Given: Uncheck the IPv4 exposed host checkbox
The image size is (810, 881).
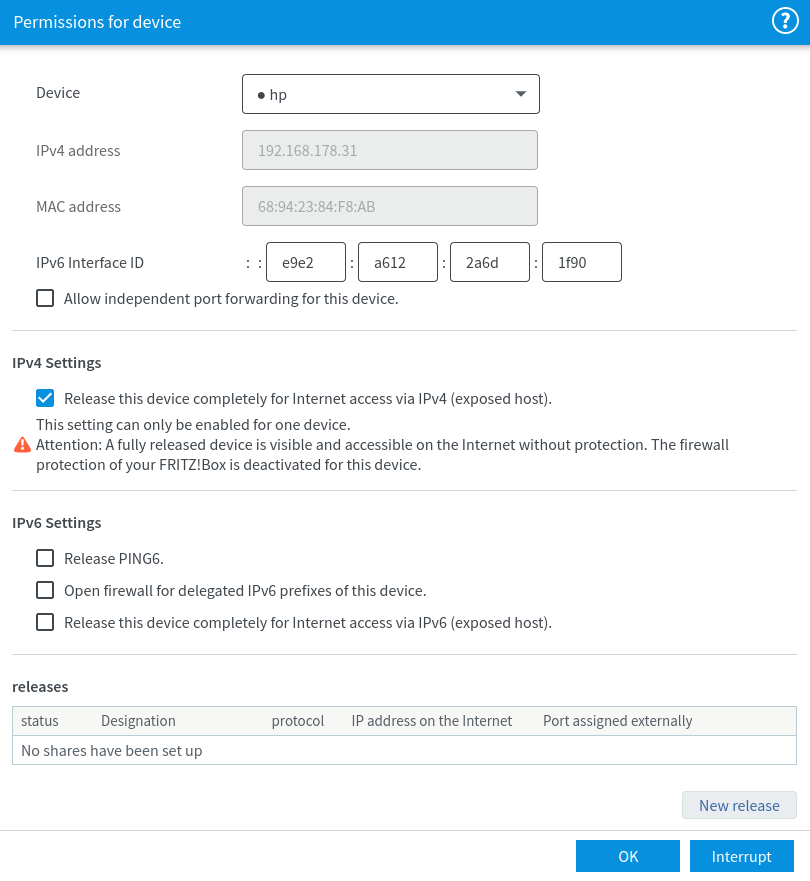Looking at the screenshot, I should (45, 398).
